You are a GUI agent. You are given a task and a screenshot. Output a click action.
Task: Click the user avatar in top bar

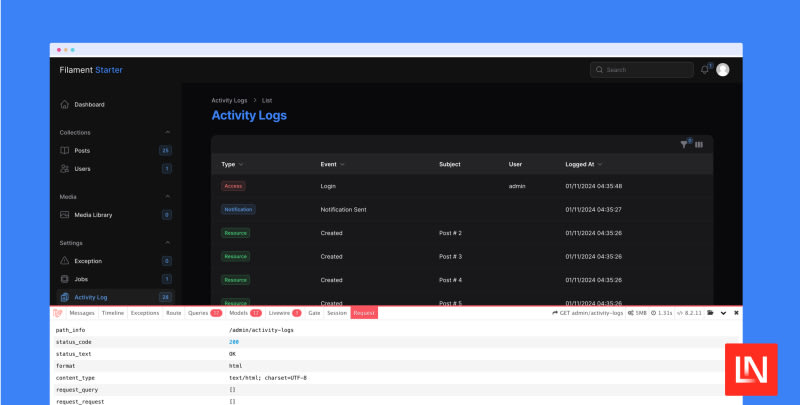[x=723, y=70]
